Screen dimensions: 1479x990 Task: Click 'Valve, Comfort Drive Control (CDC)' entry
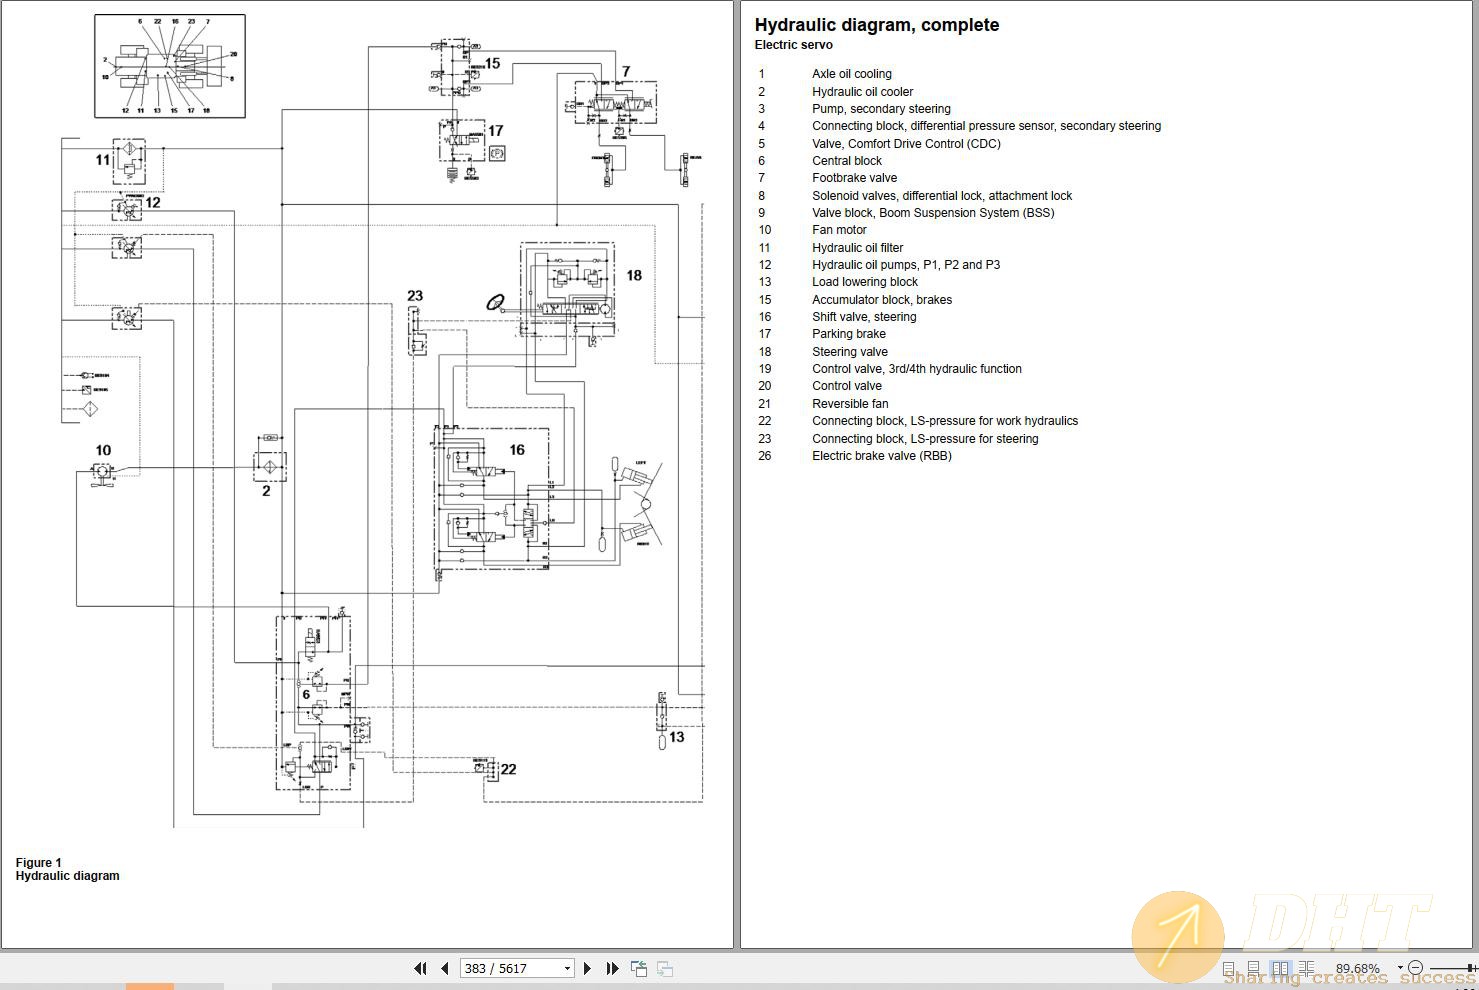coord(906,144)
